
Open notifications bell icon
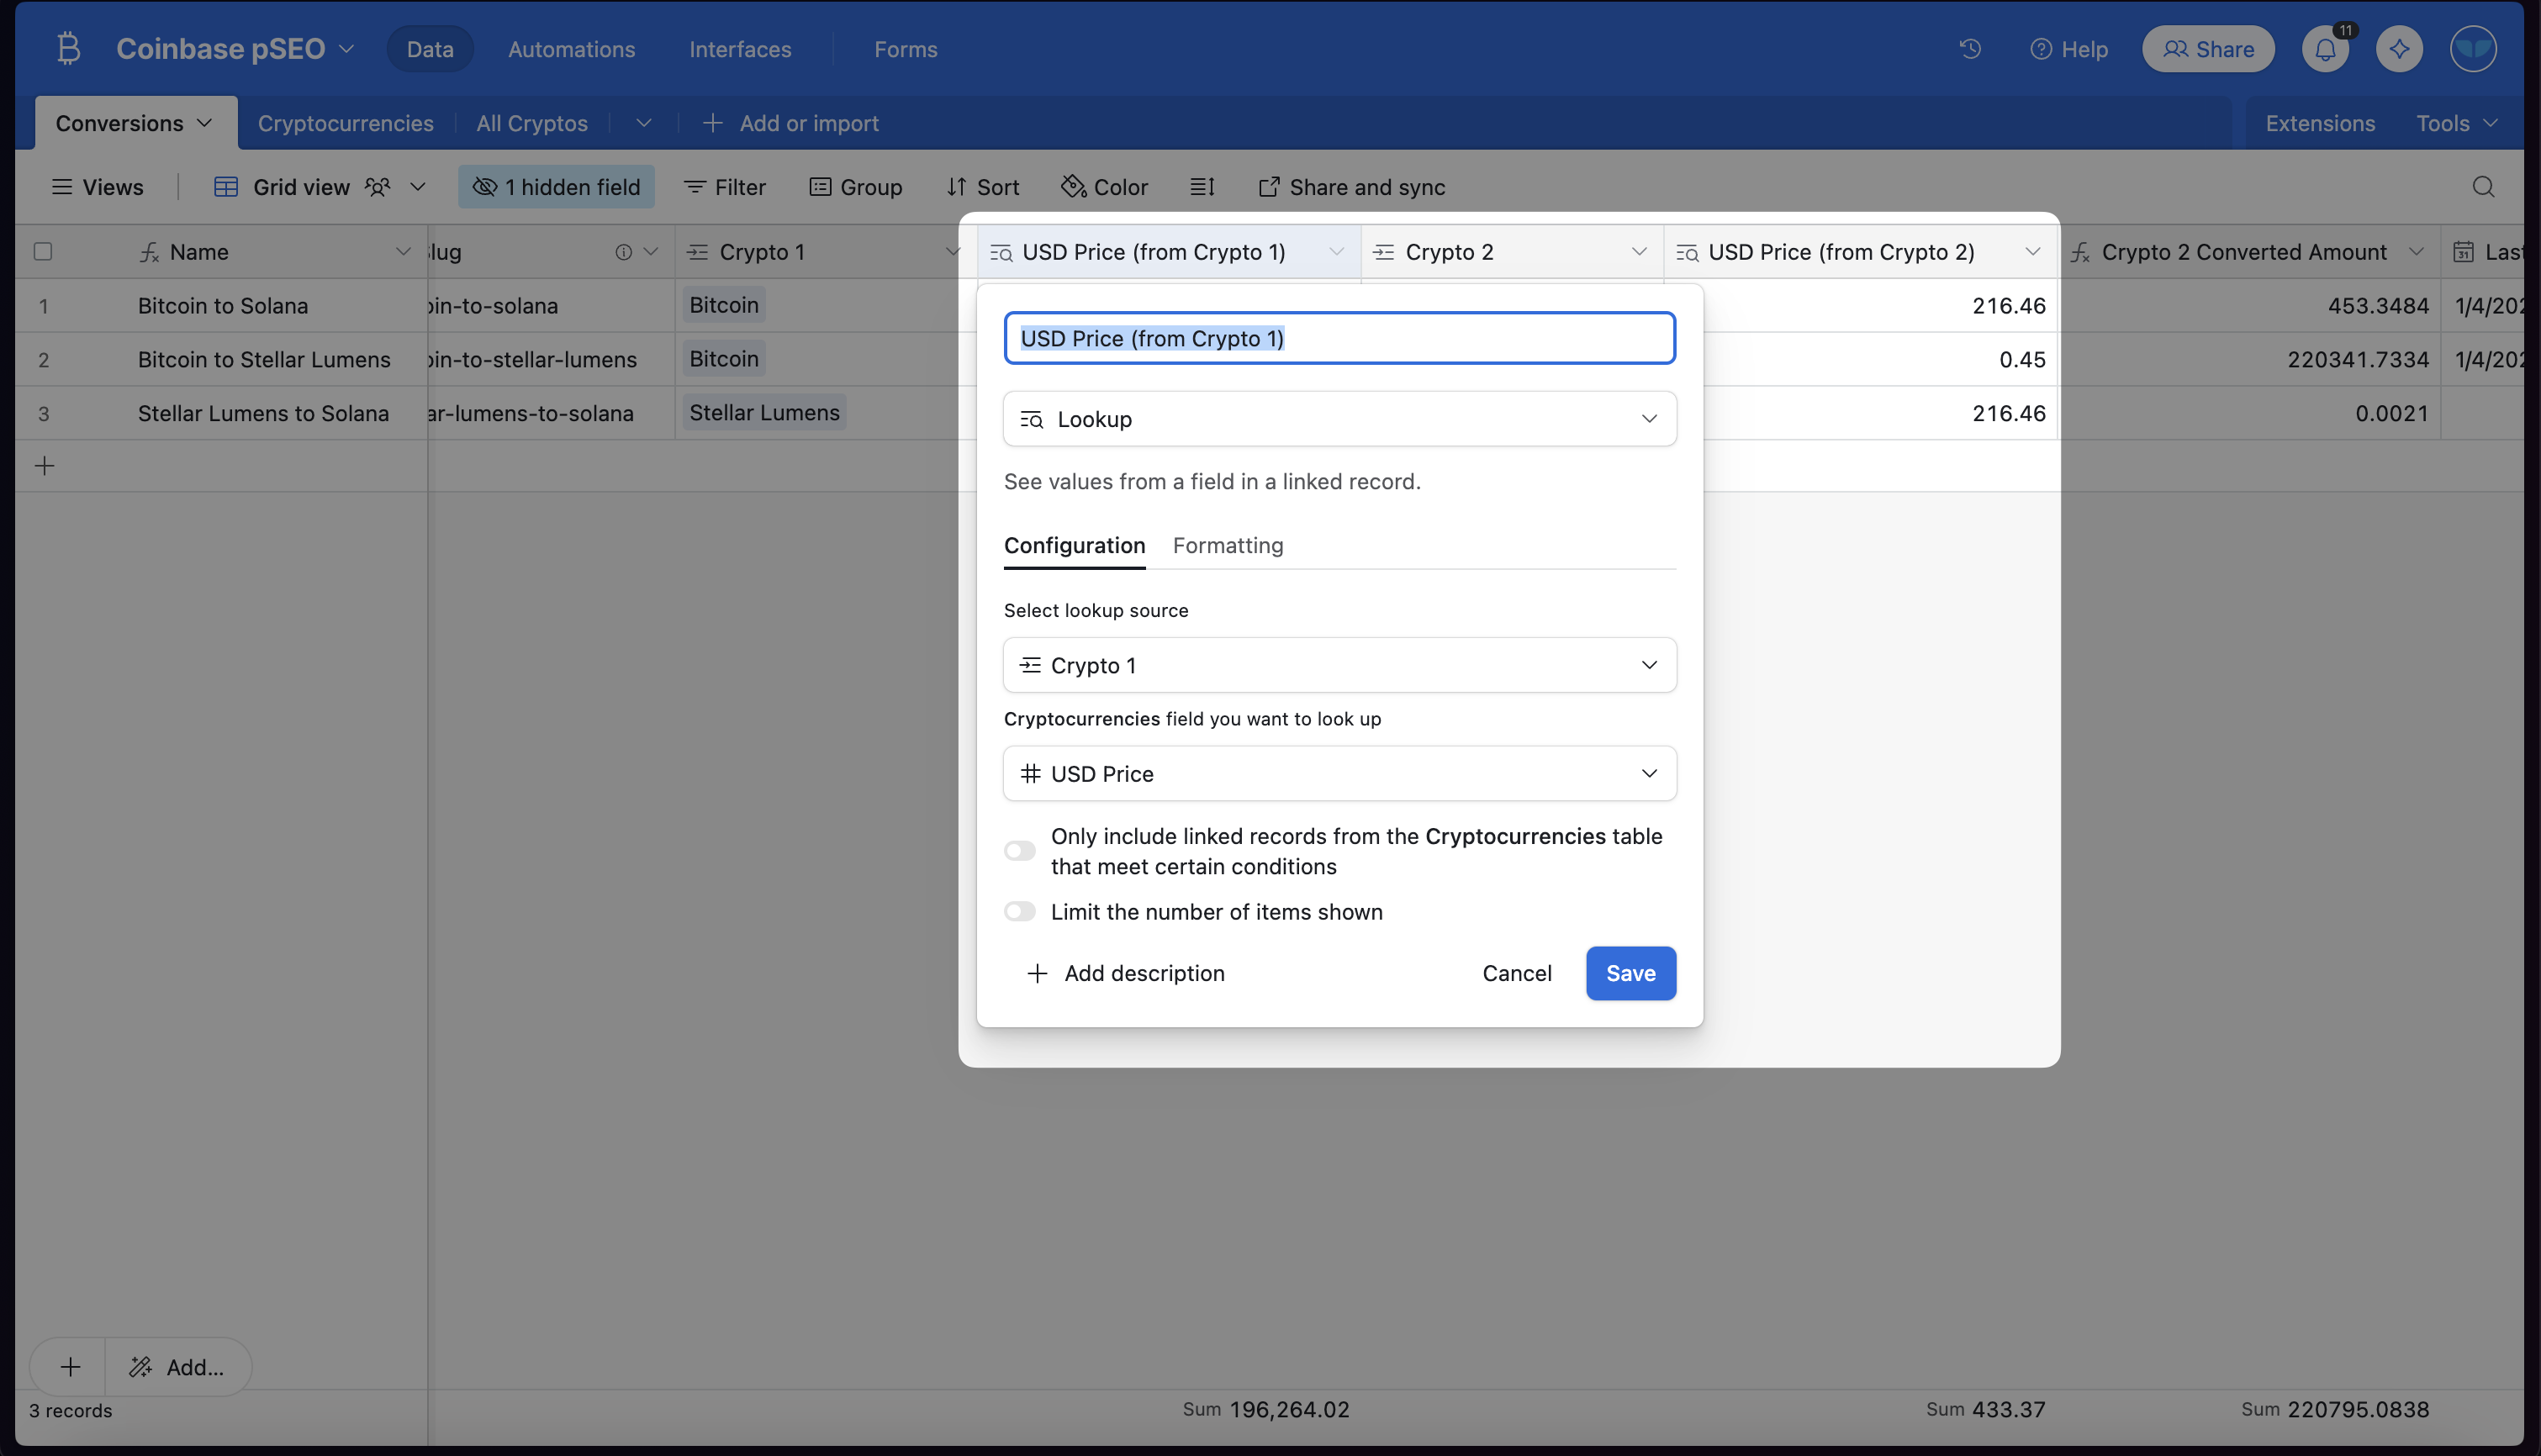pyautogui.click(x=2325, y=49)
